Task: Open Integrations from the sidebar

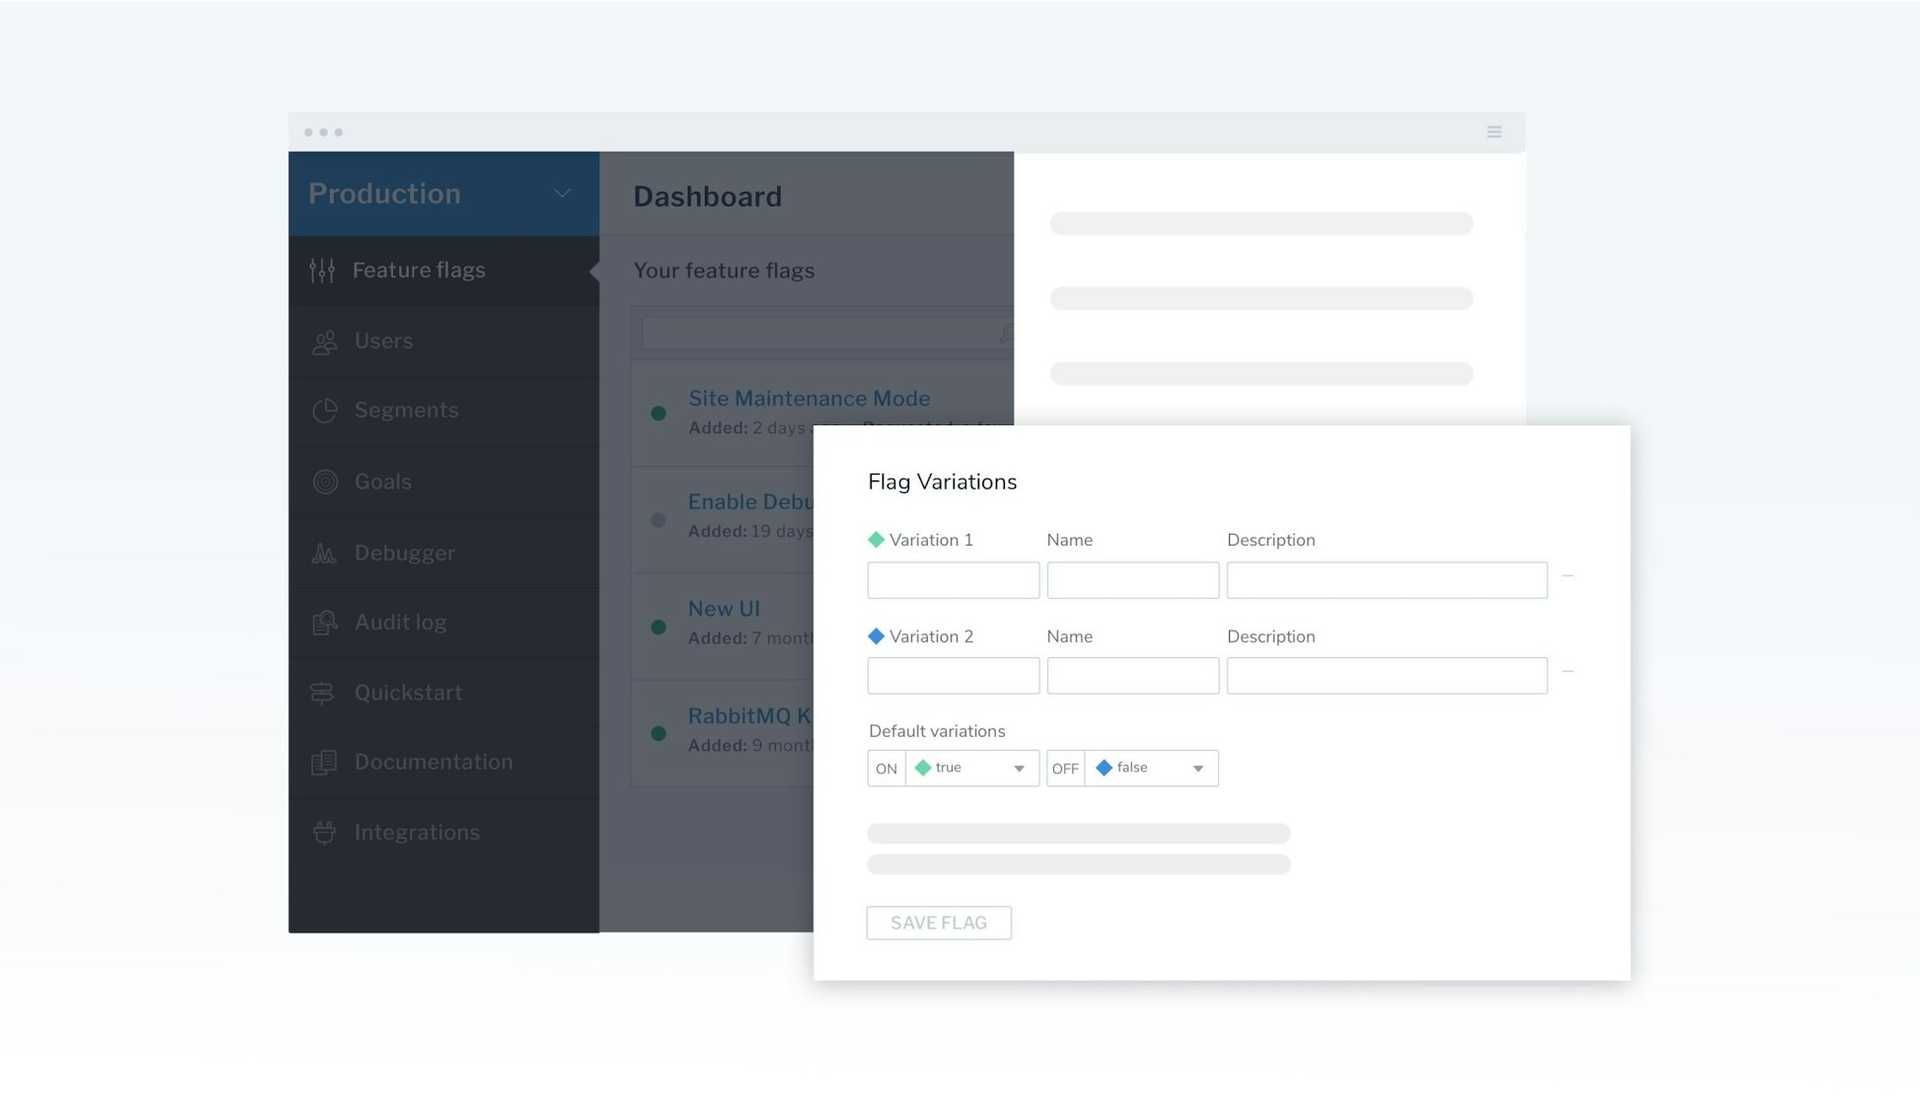Action: 416,832
